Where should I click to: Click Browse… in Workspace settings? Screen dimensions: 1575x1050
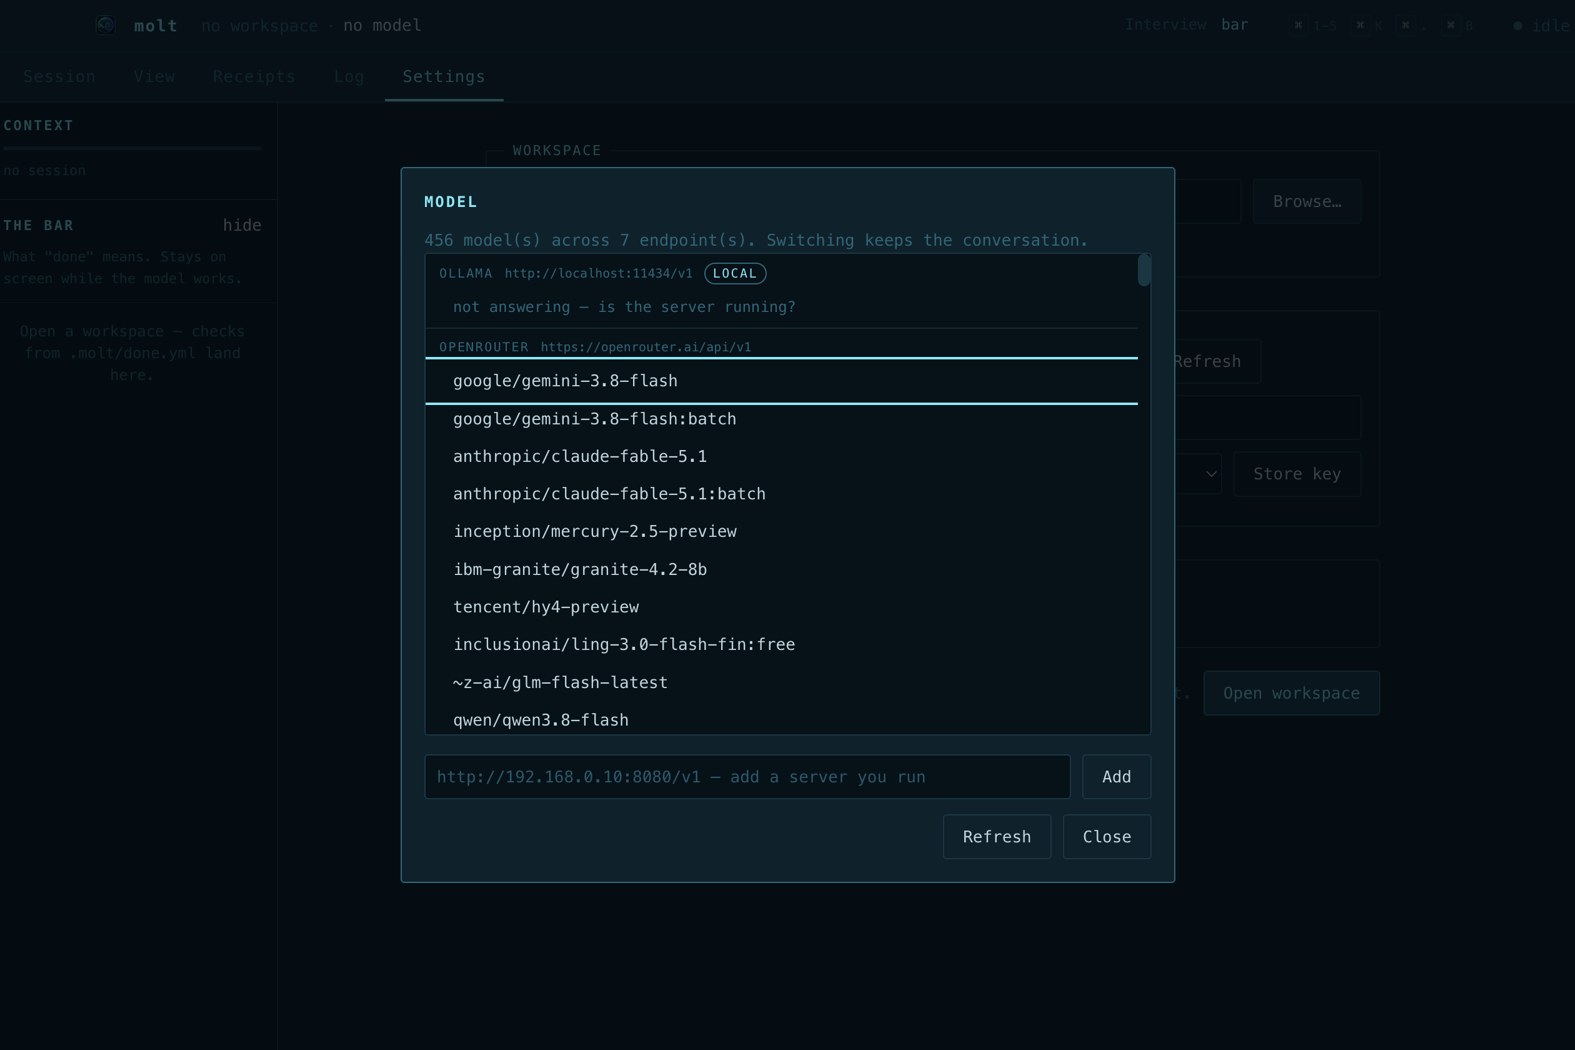pos(1307,202)
